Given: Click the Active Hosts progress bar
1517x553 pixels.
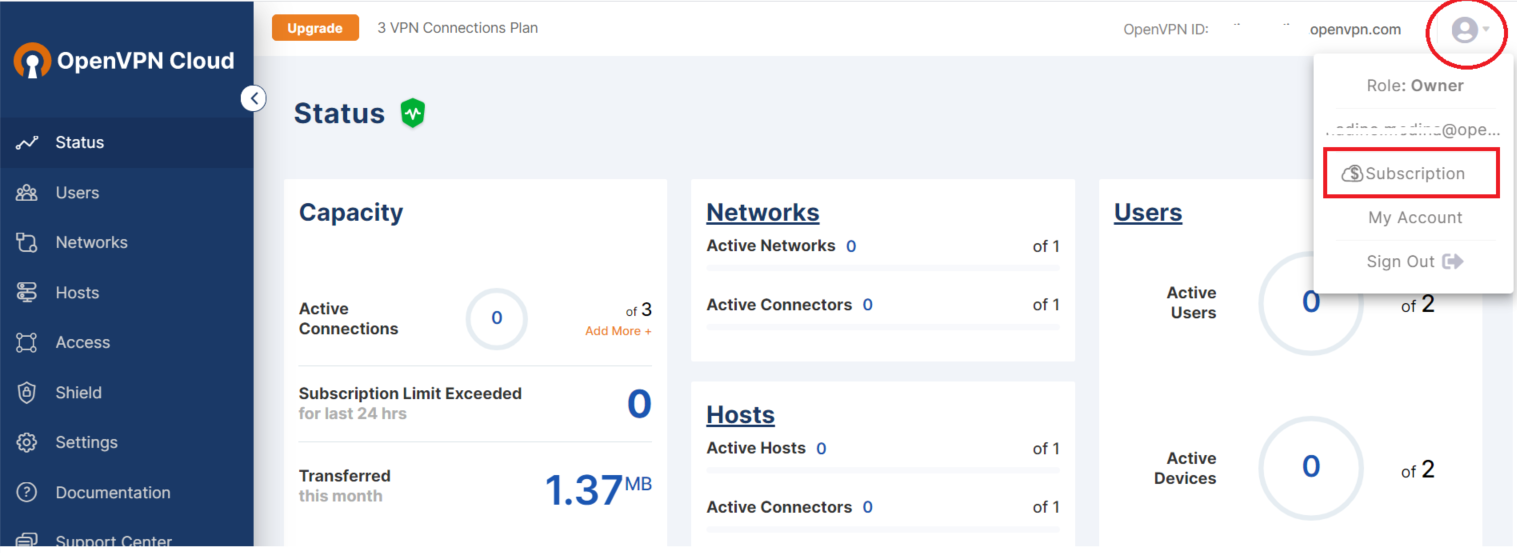Looking at the screenshot, I should tap(883, 471).
